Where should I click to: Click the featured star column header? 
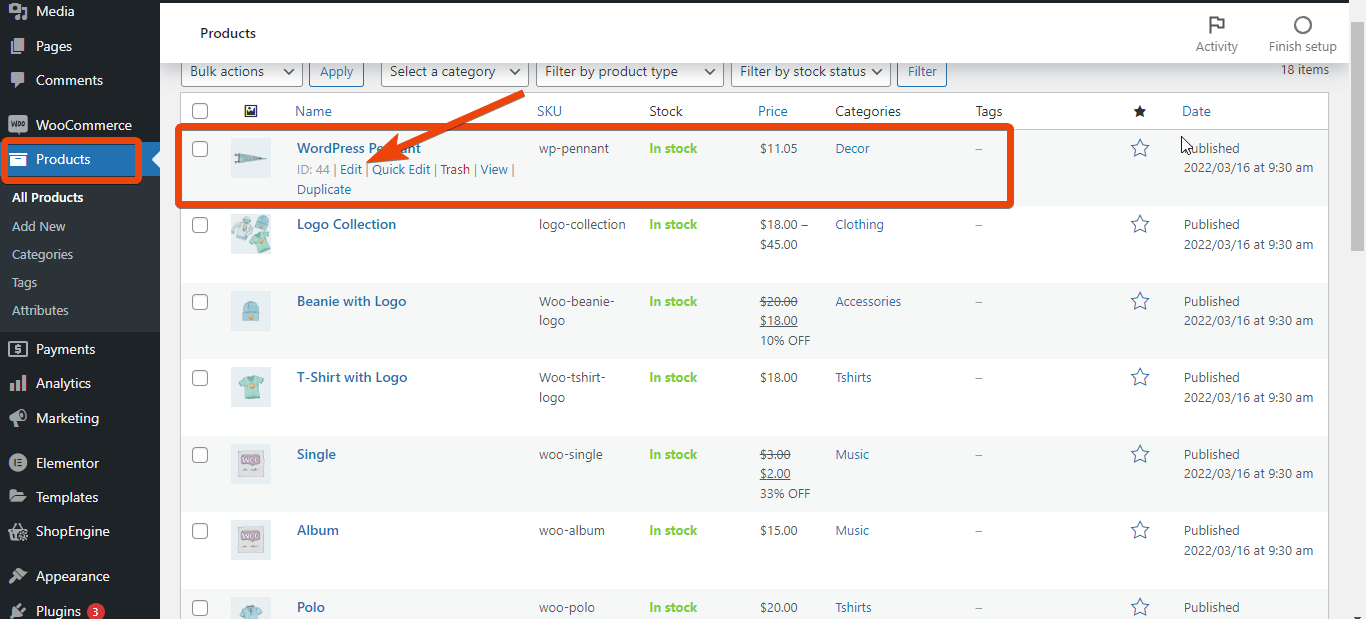coord(1140,111)
